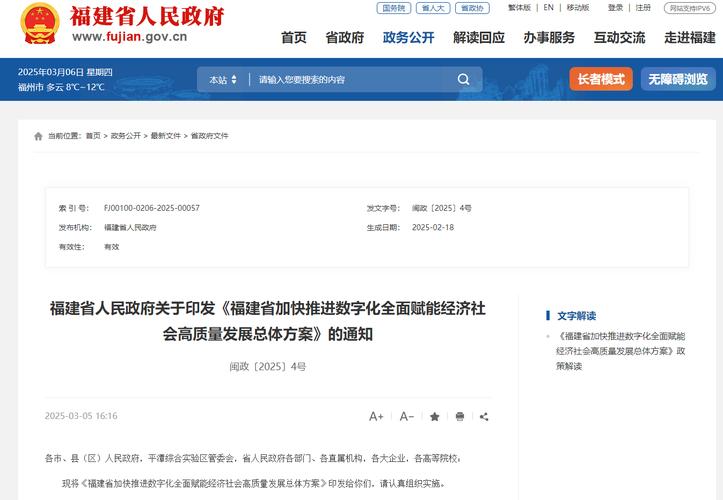Screen dimensions: 723x500
Task: Click the 生成日期 value 2025-02-18
Action: click(433, 227)
